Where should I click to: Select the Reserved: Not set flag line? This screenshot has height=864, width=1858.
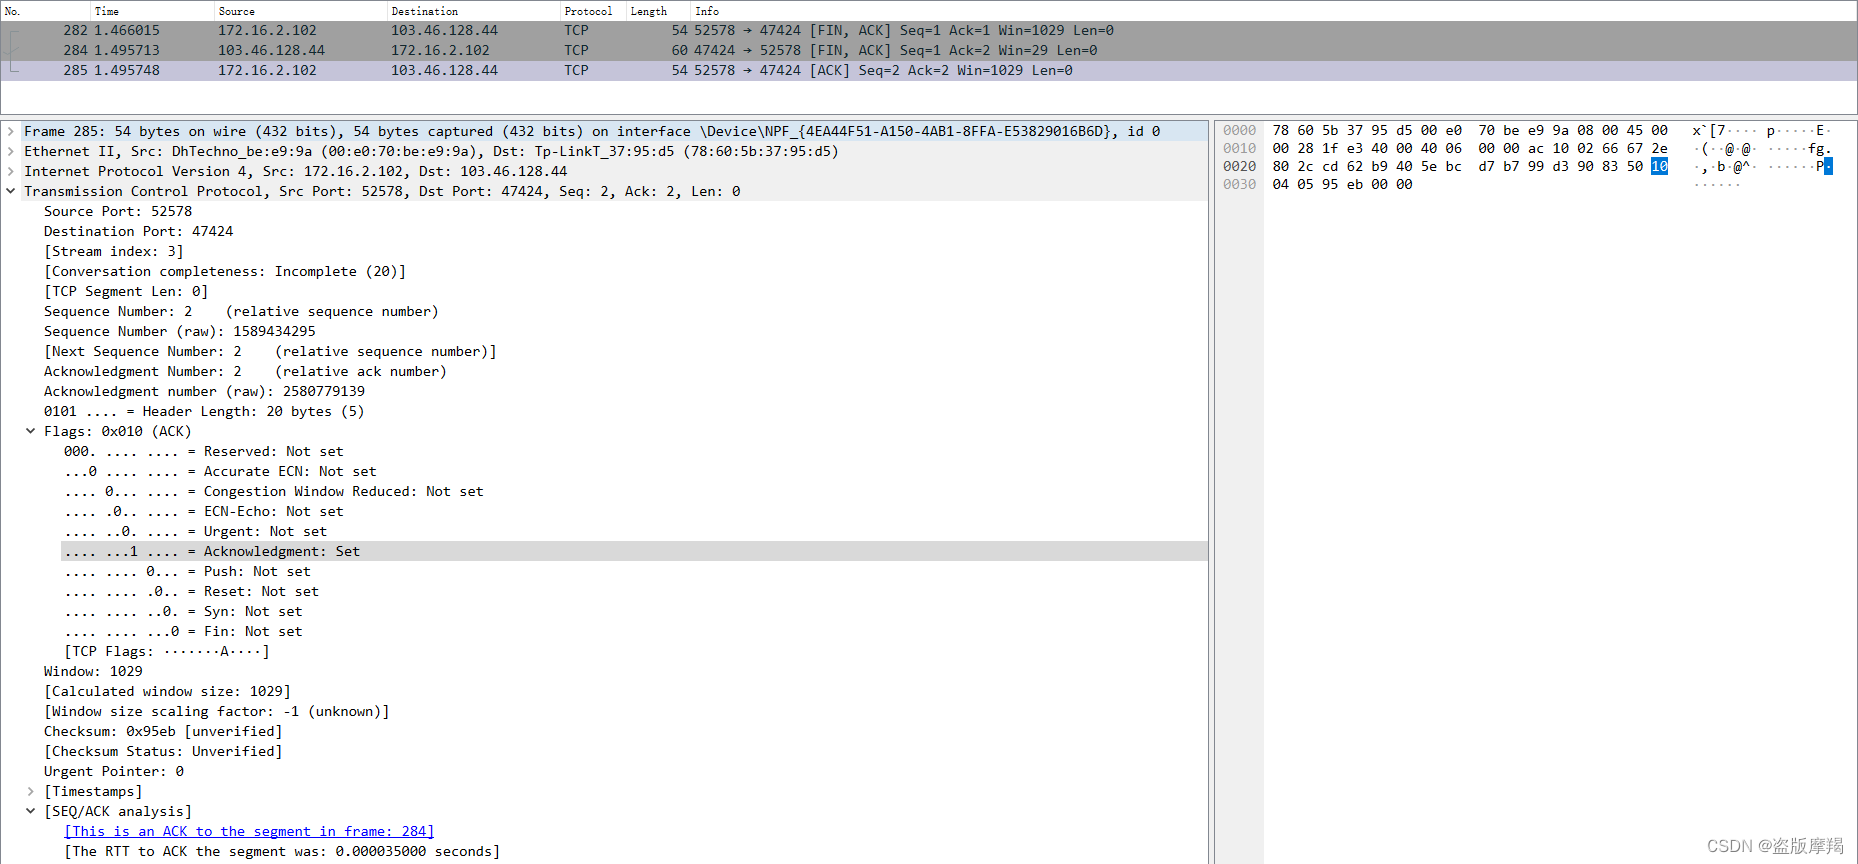[x=204, y=451]
